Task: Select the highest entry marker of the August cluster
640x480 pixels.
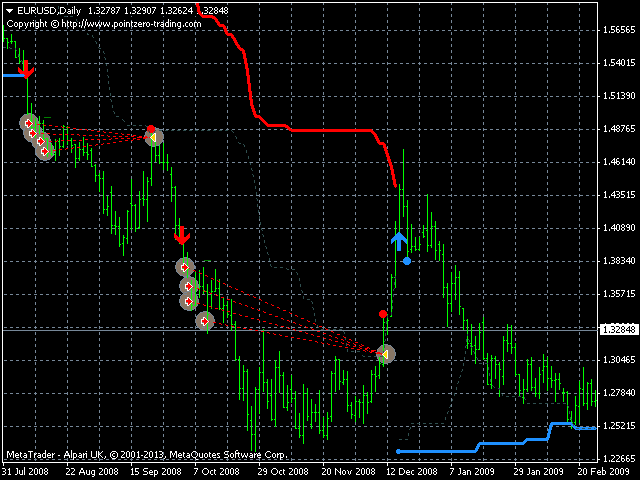Action: pyautogui.click(x=29, y=122)
